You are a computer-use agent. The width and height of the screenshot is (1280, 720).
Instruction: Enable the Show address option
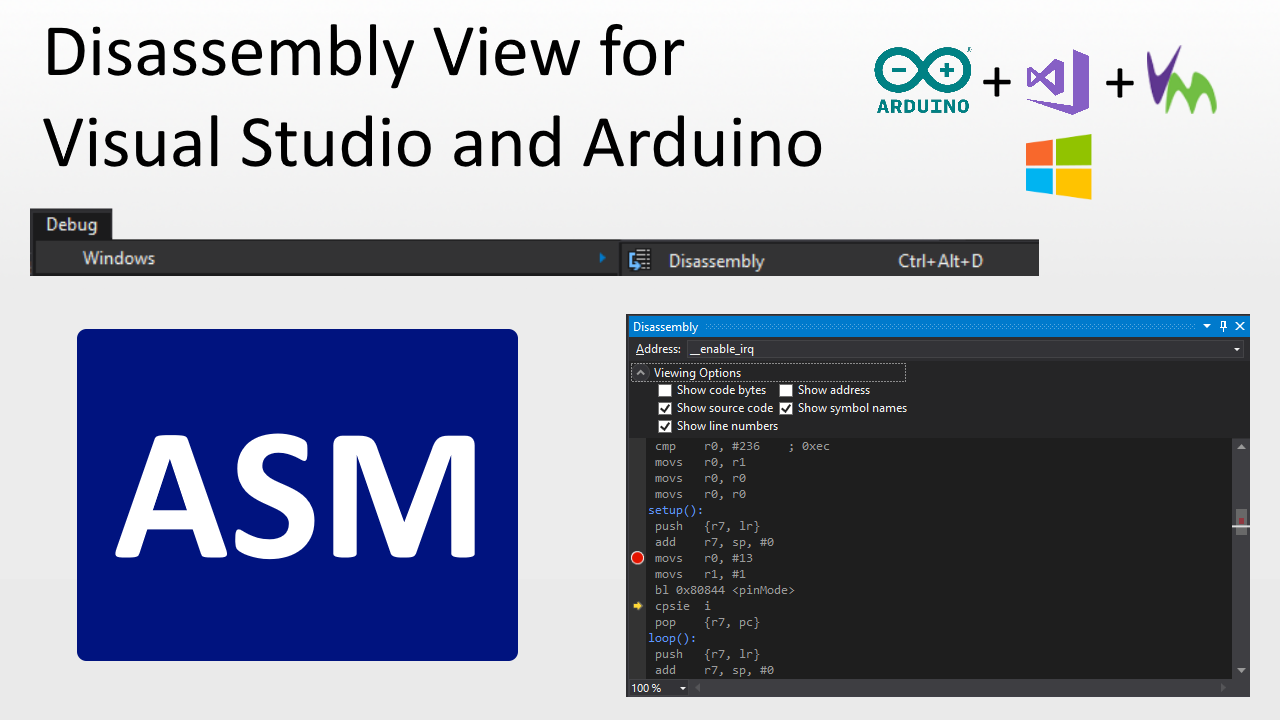click(785, 390)
